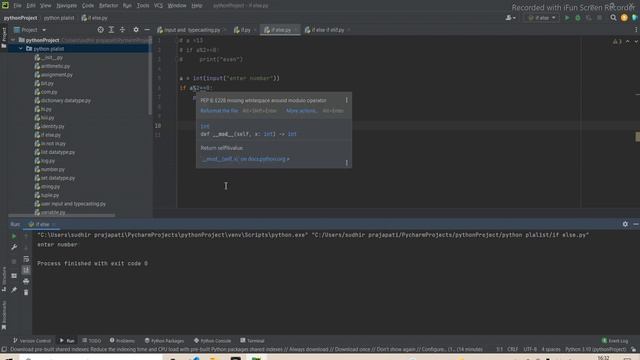Image resolution: width=640 pixels, height=360 pixels.
Task: Open the Navigate menu
Action: 67,6
